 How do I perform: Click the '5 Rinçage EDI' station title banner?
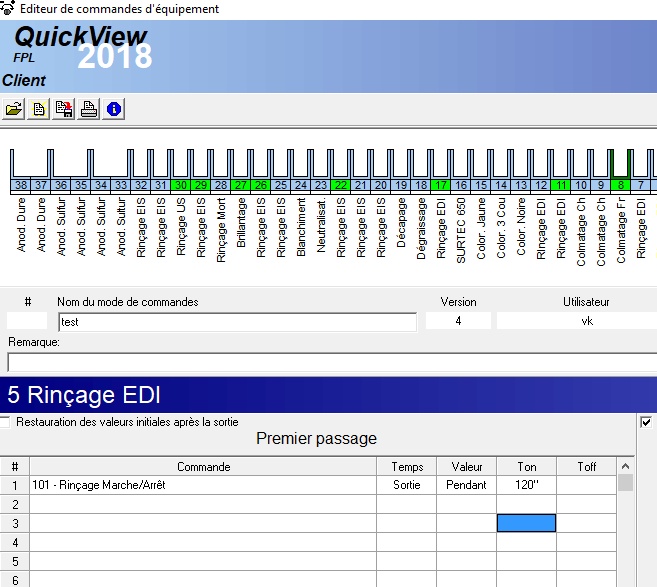point(328,395)
